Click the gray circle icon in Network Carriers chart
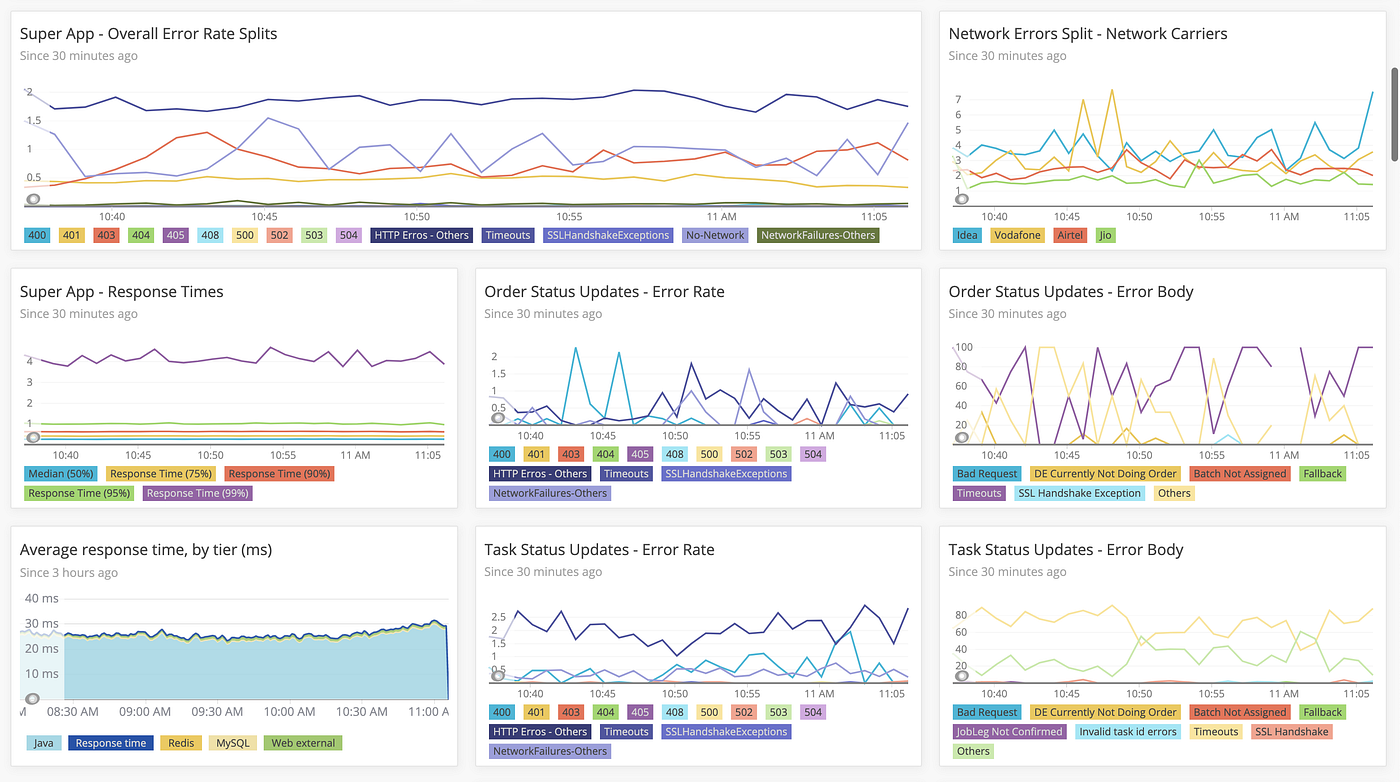1400x782 pixels. pos(962,199)
